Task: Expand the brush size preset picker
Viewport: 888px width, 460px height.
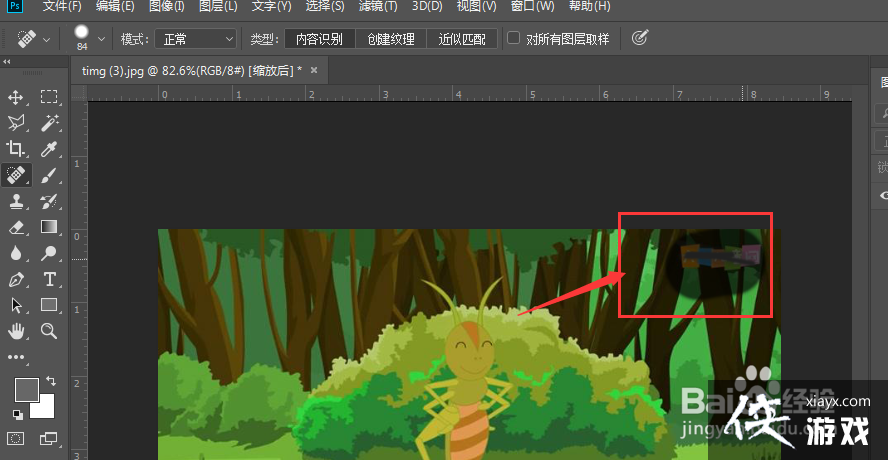Action: 101,39
